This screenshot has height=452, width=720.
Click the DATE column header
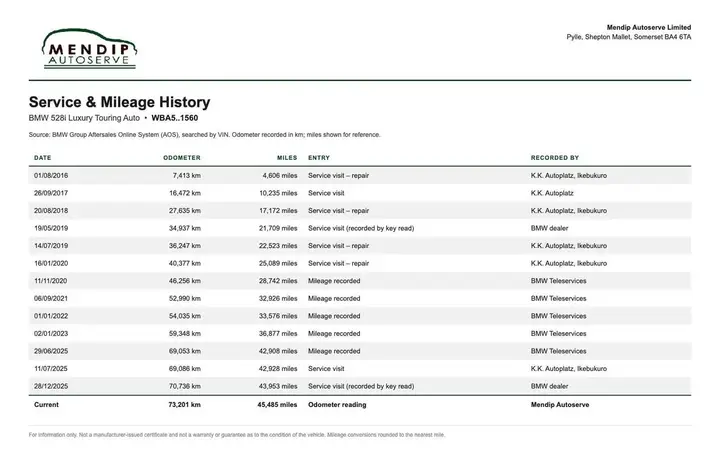tap(43, 158)
